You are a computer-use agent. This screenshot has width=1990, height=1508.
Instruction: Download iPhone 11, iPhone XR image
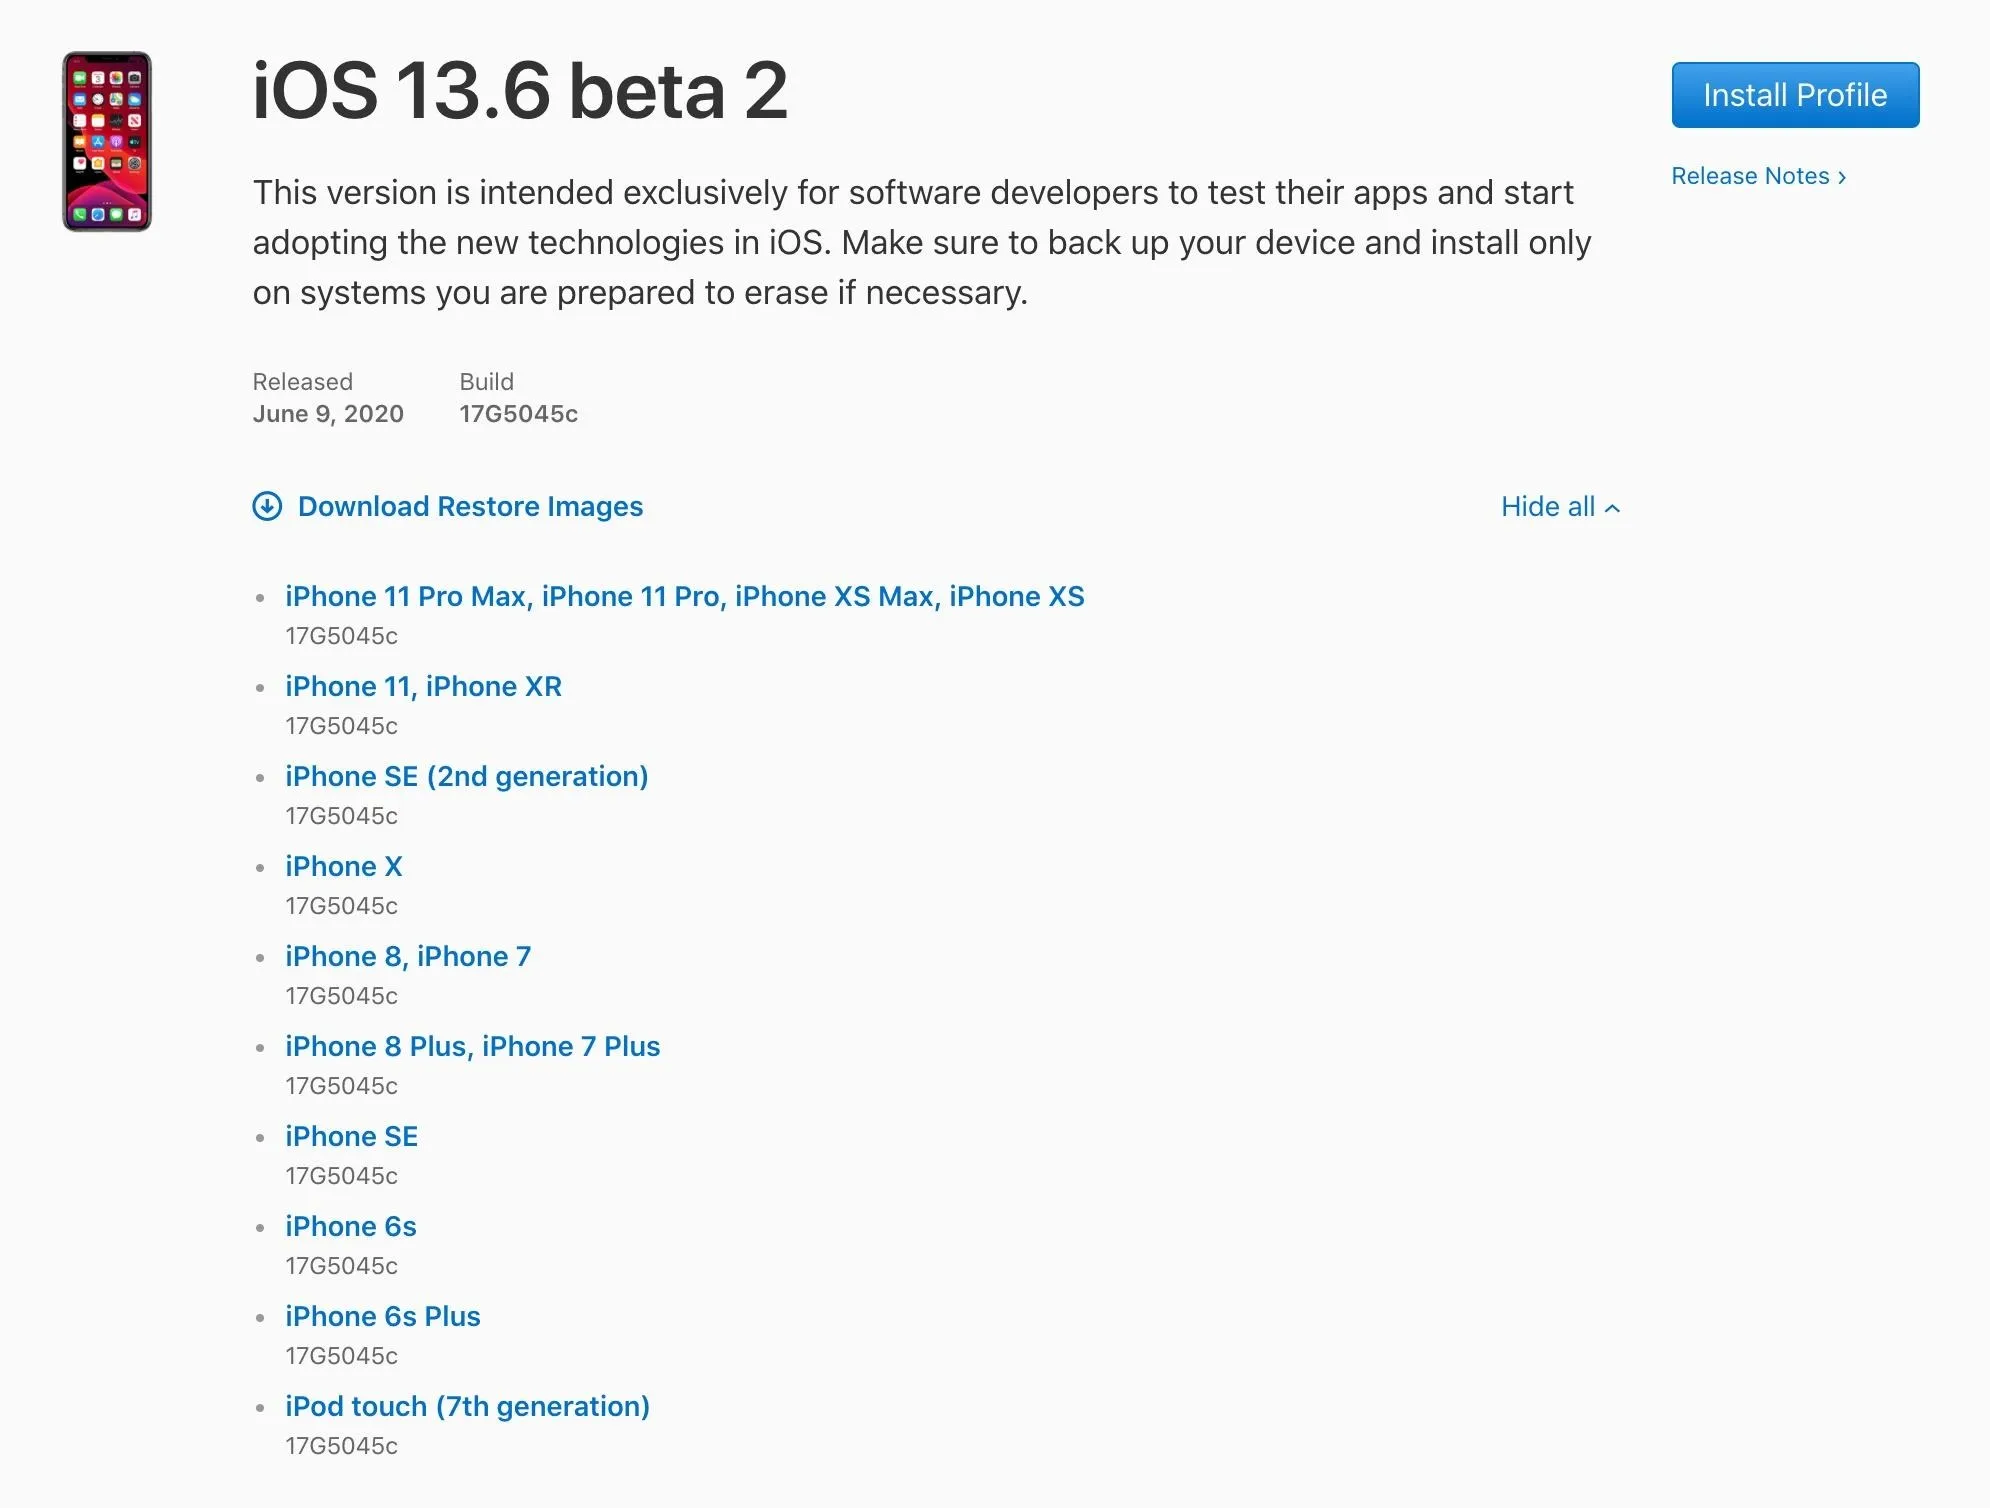[x=423, y=687]
